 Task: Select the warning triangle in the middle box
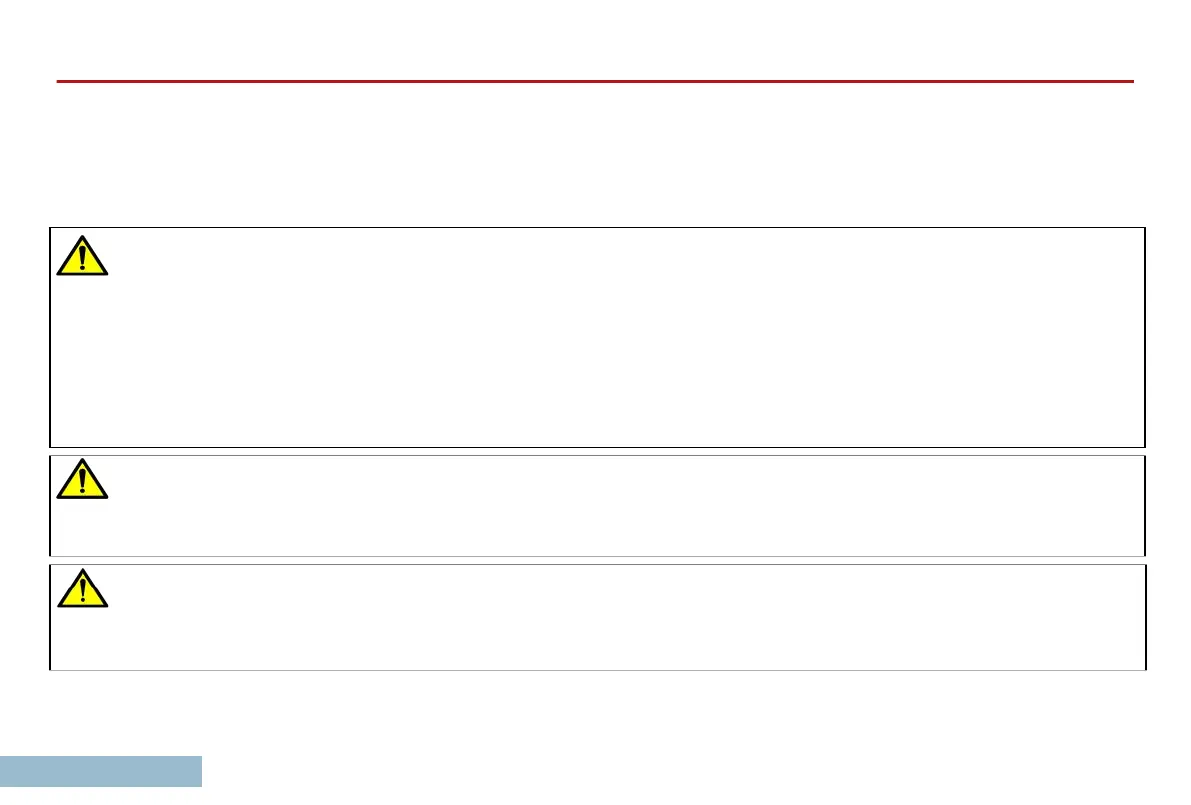[82, 479]
